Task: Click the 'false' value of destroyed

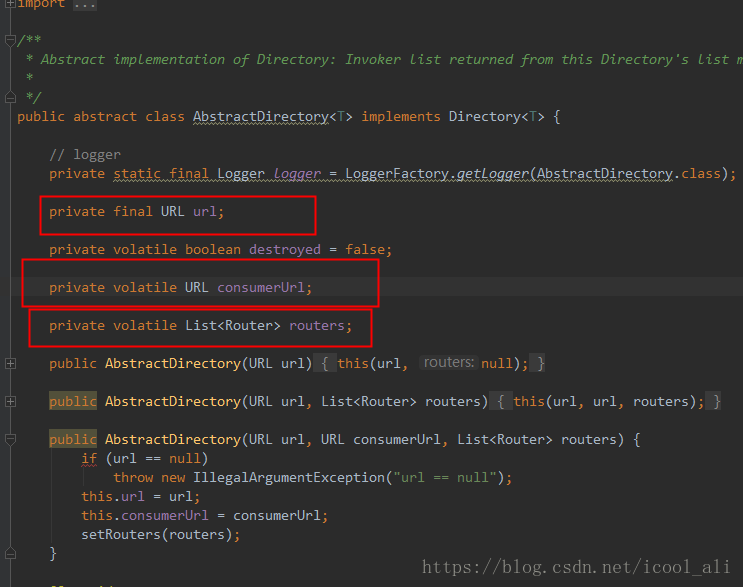Action: [365, 249]
